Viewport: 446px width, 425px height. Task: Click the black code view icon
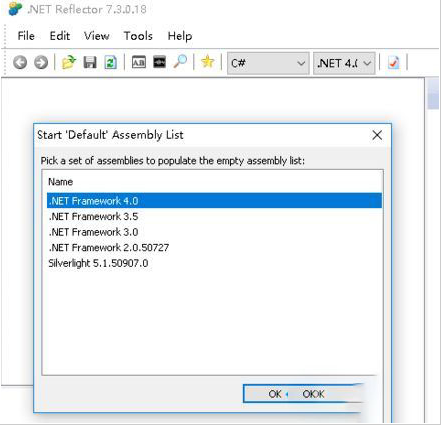[x=159, y=62]
